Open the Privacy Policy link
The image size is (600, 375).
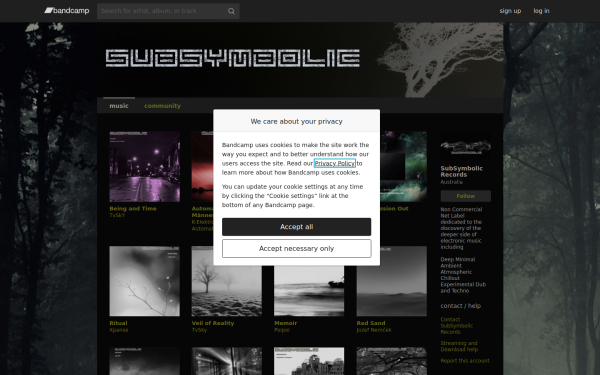334,163
